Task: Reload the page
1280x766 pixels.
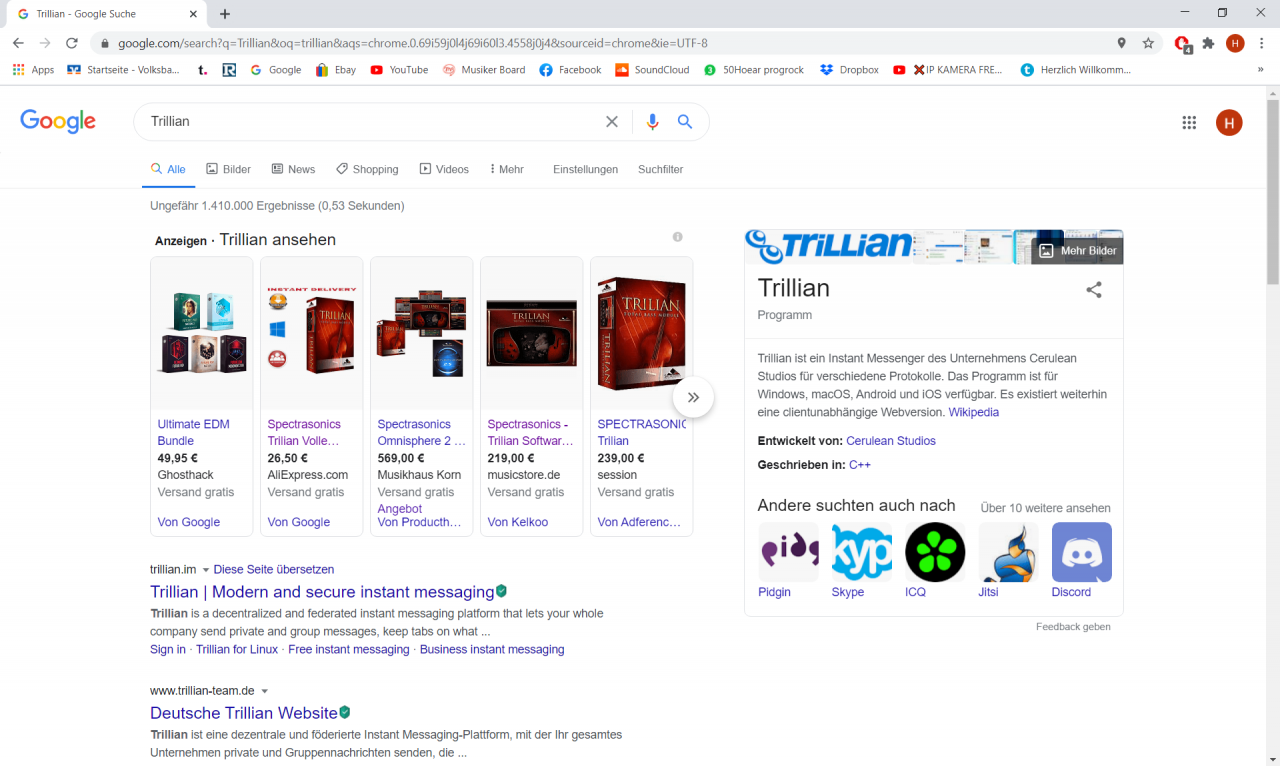Action: click(x=72, y=43)
